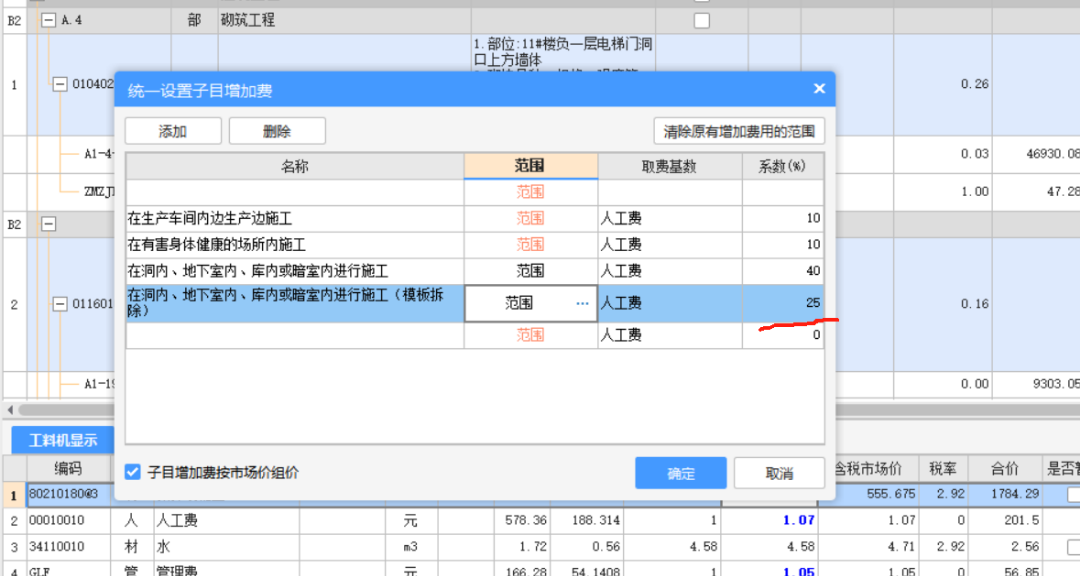Click the 188.314 cell

pyautogui.click(x=595, y=520)
